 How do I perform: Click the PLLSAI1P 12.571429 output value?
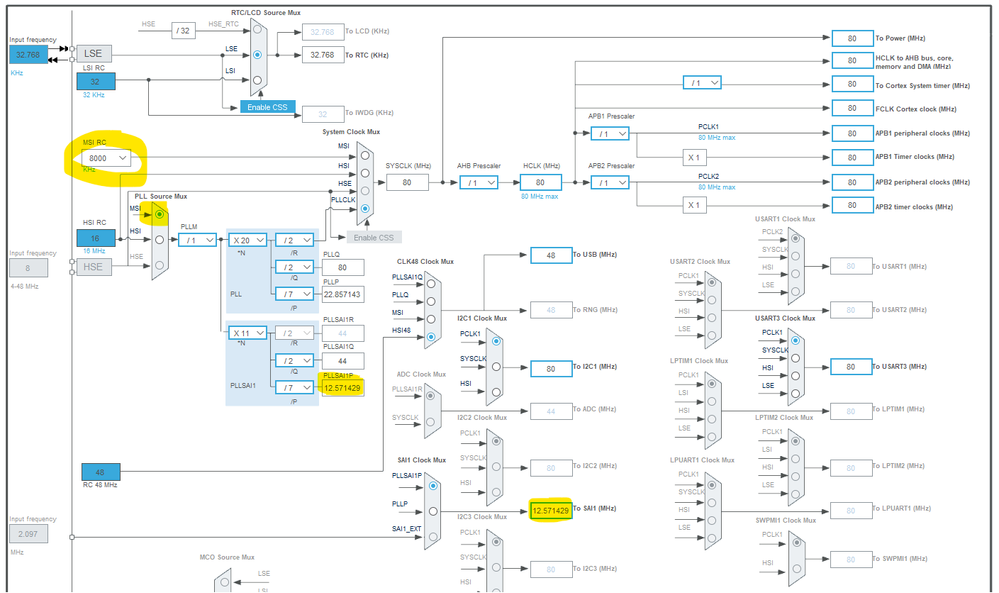tap(342, 388)
